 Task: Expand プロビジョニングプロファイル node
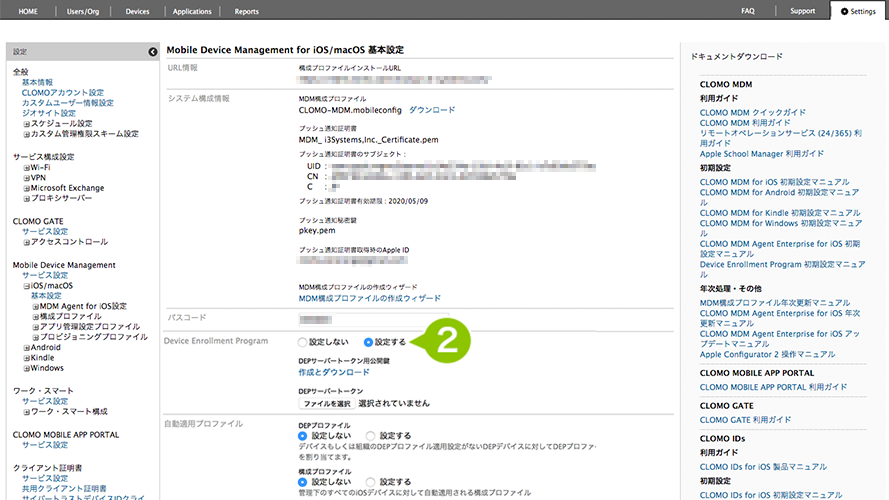(35, 338)
